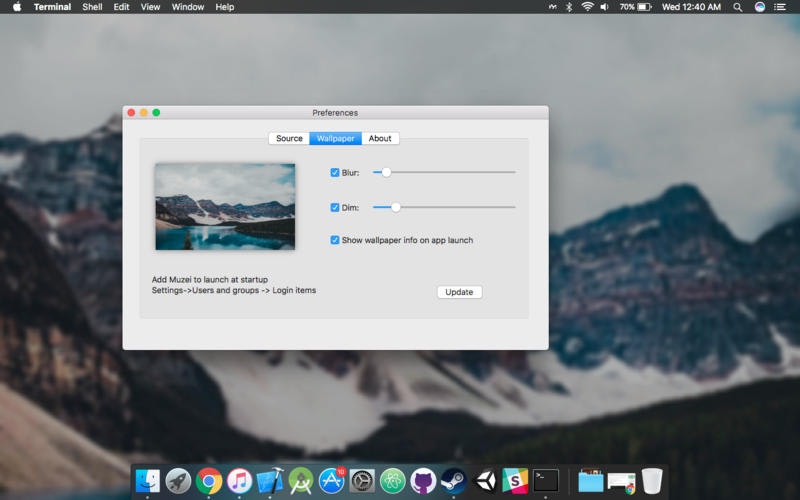Open the About tab
Screen dimensions: 800x500
coord(380,138)
